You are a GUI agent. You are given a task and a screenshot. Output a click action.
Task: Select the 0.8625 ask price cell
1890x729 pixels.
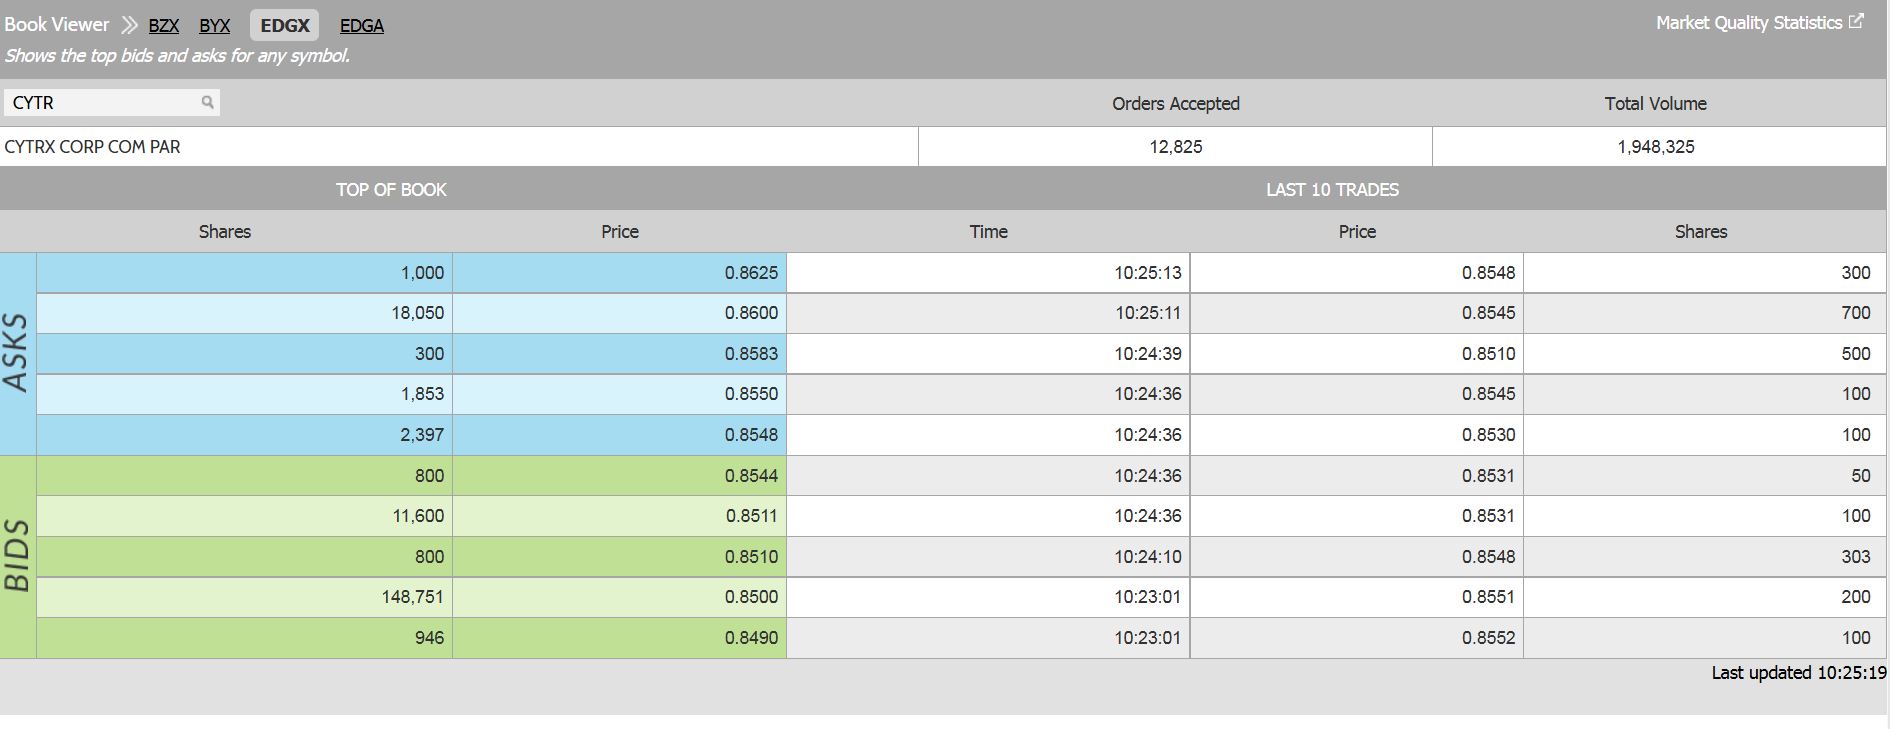pos(619,273)
